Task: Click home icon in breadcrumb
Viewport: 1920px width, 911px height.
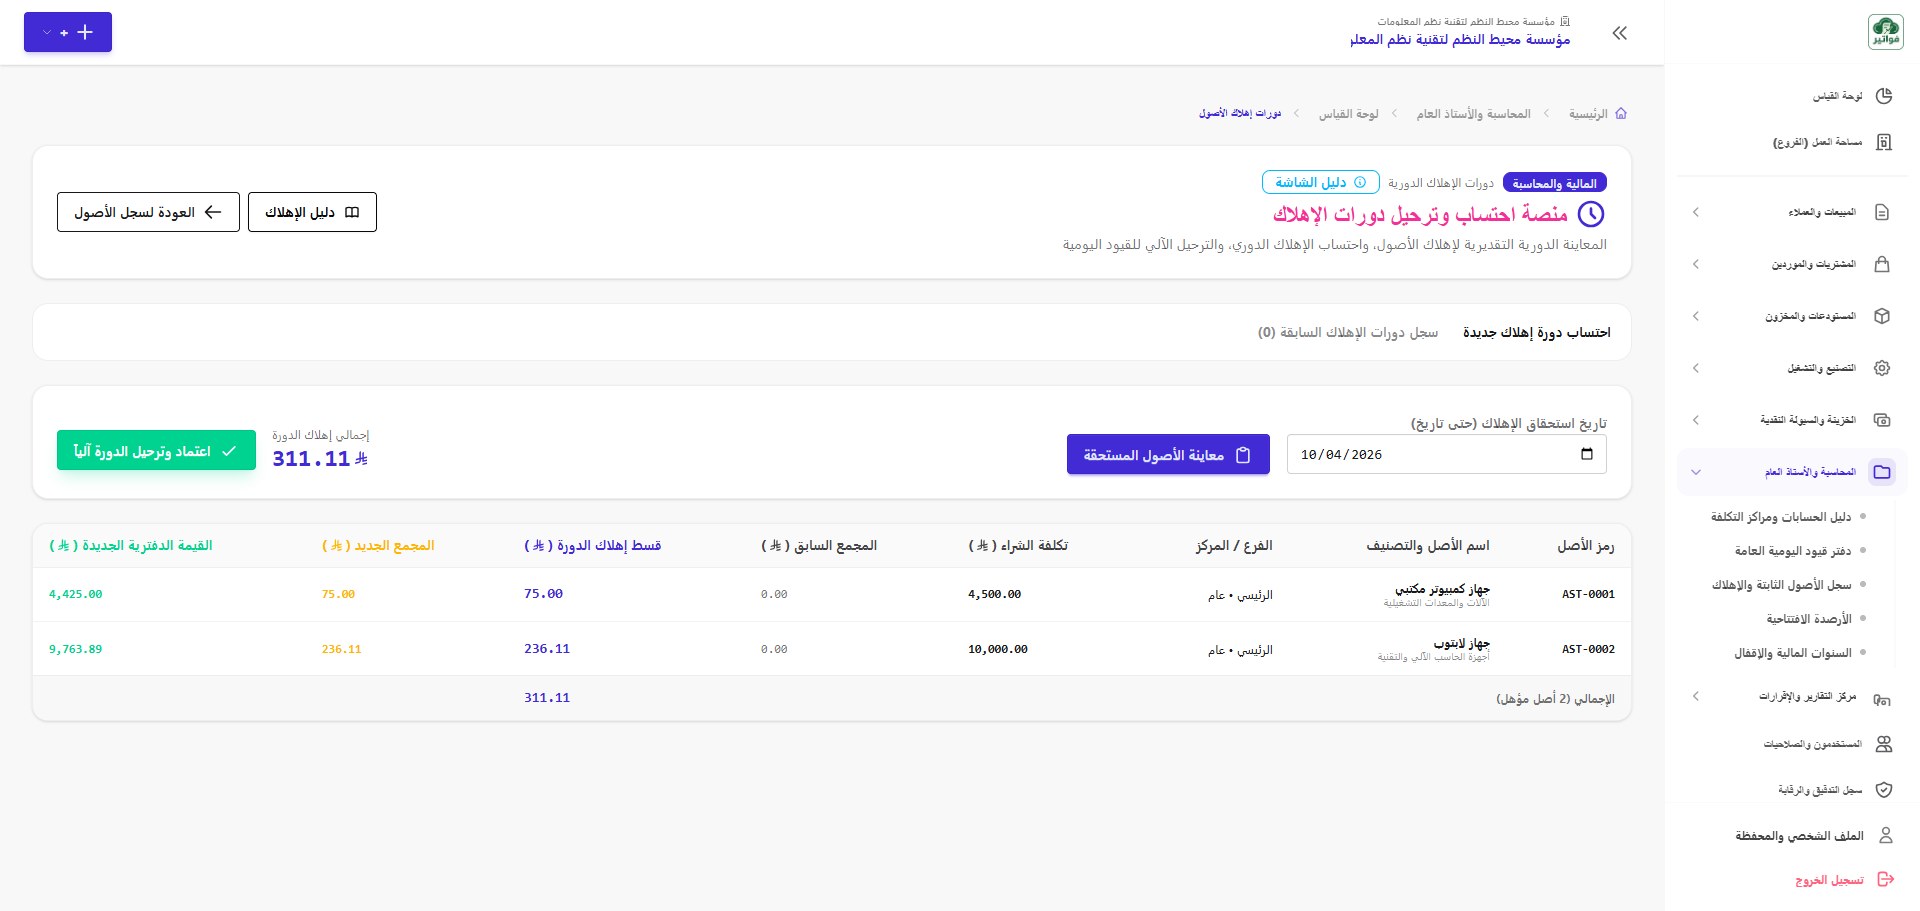Action: pos(1621,114)
